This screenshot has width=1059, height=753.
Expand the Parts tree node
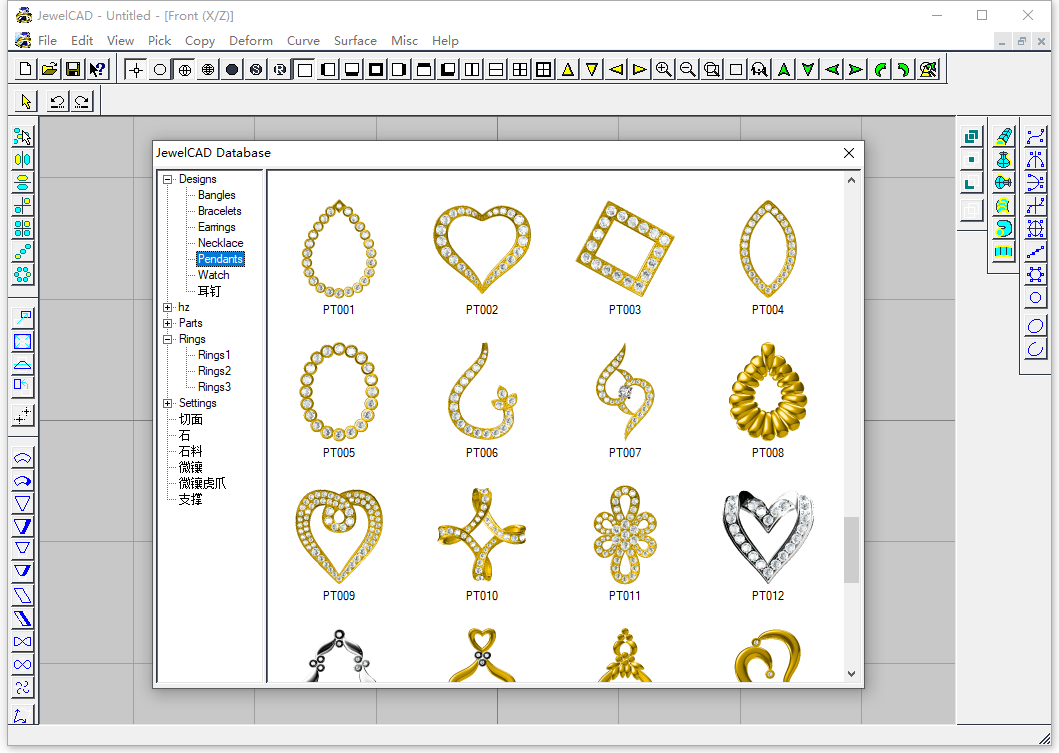pos(167,323)
